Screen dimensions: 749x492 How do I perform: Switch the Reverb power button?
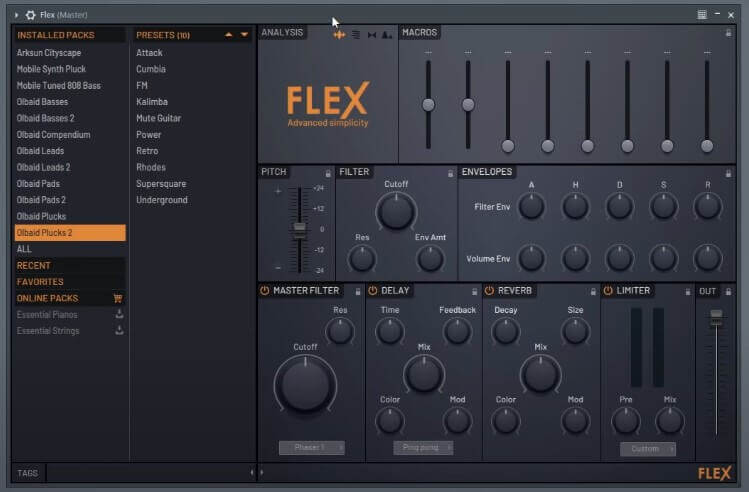click(x=489, y=290)
